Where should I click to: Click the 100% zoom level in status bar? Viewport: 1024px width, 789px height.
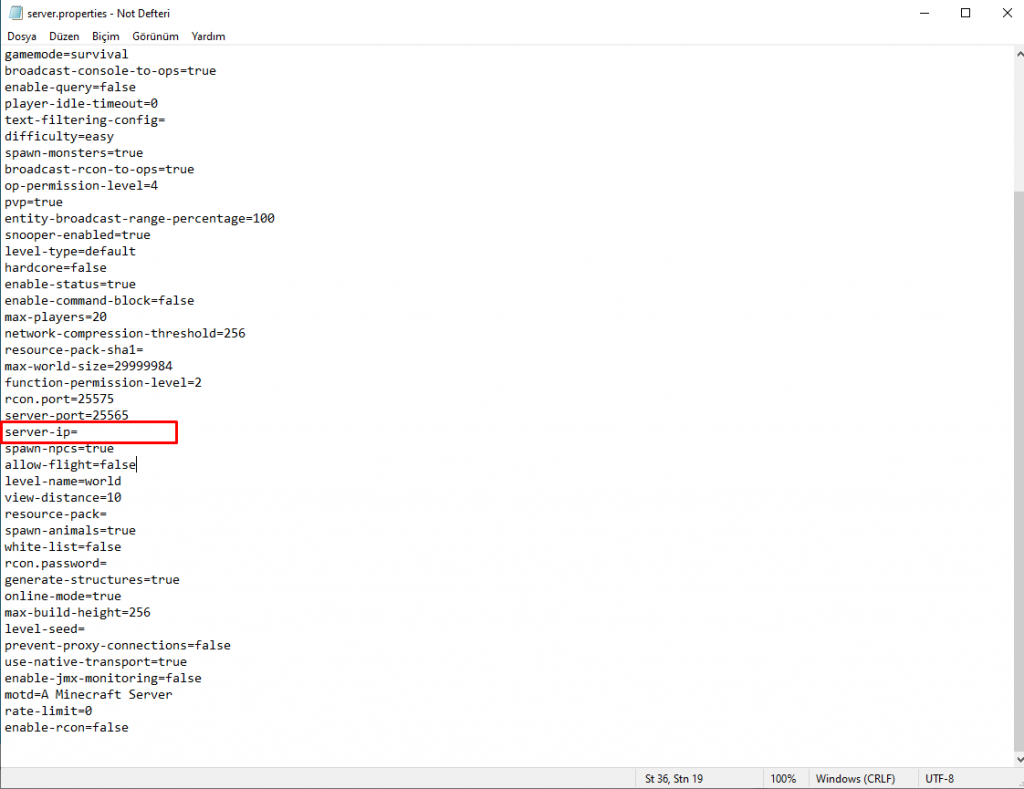point(783,778)
